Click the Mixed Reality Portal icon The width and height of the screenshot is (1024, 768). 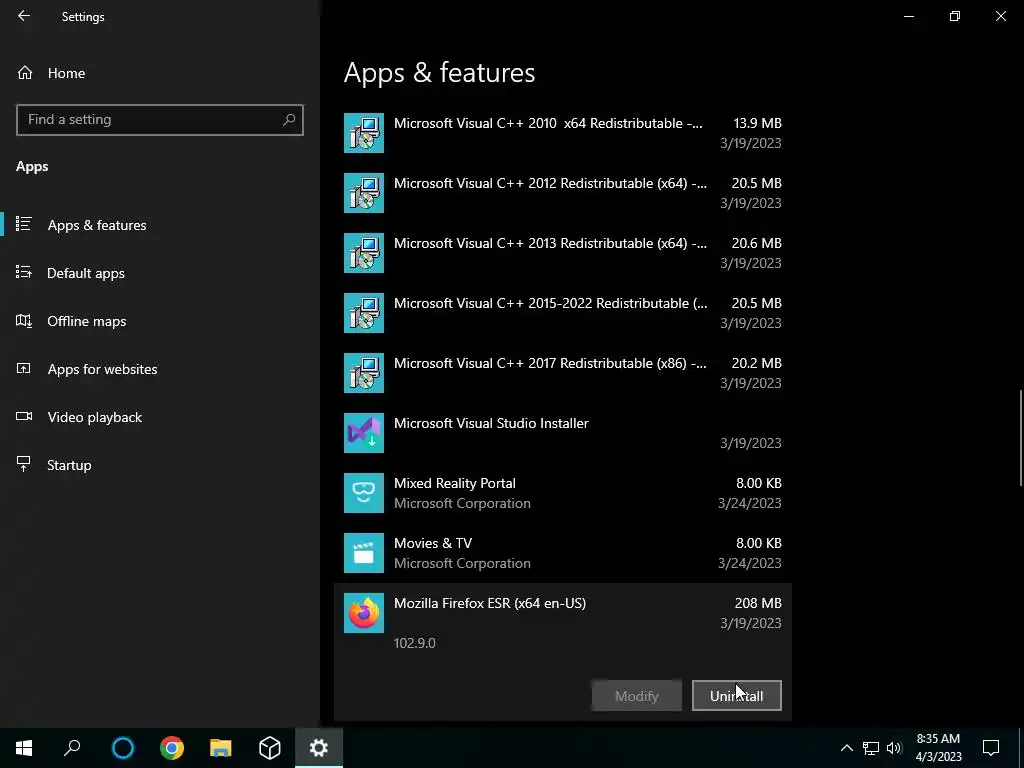[x=364, y=493]
